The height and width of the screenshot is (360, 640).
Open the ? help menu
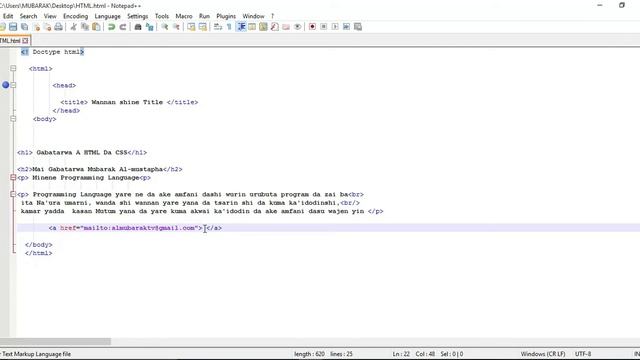[x=272, y=16]
